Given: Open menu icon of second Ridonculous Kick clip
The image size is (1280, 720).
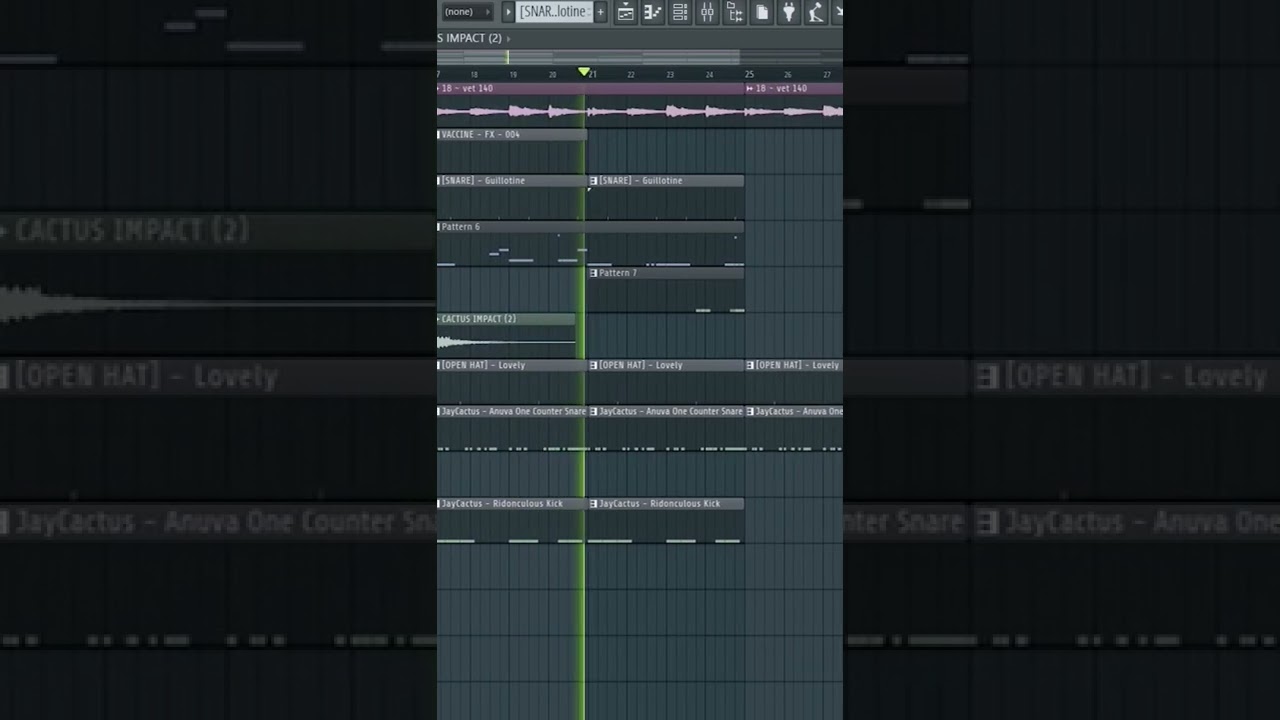Looking at the screenshot, I should point(593,504).
